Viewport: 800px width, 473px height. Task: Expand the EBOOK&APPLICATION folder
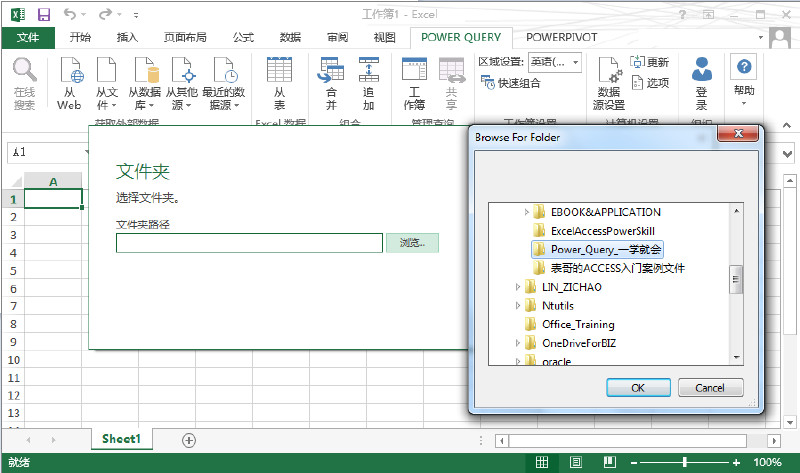tap(527, 212)
